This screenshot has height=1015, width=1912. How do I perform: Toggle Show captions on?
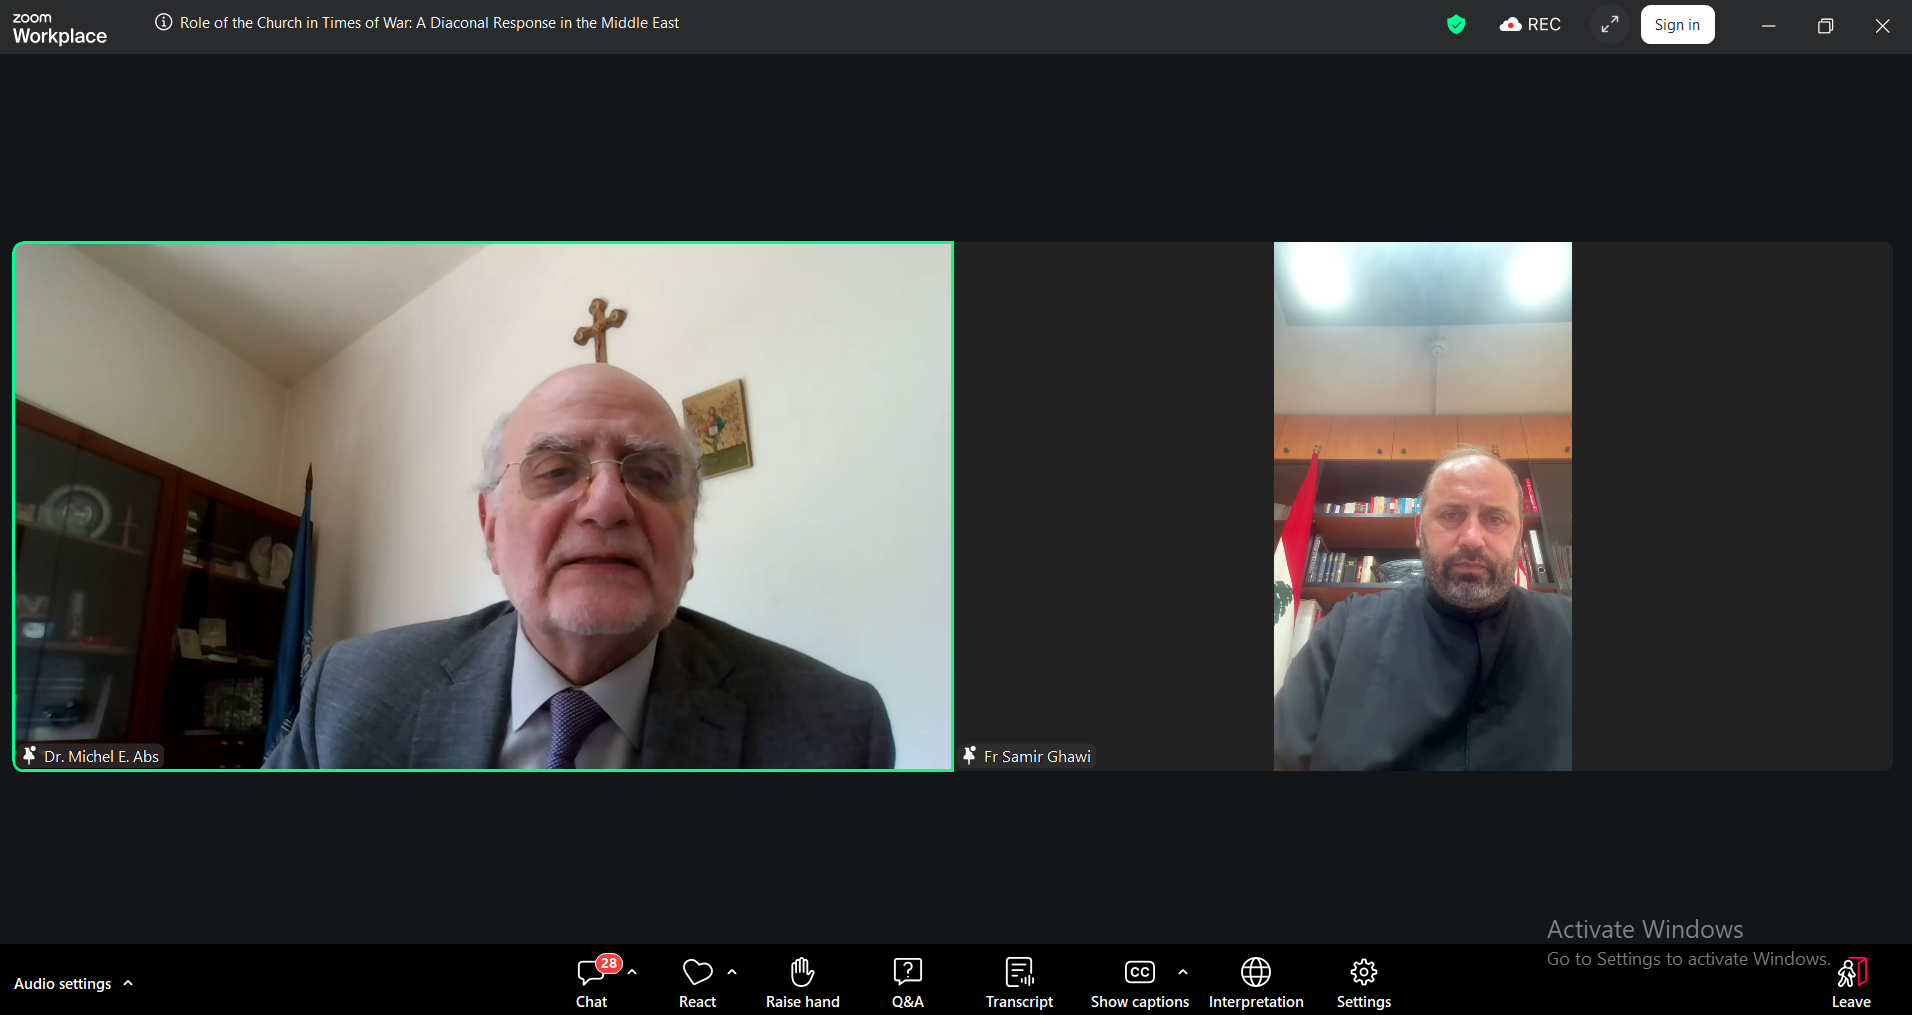click(x=1140, y=982)
